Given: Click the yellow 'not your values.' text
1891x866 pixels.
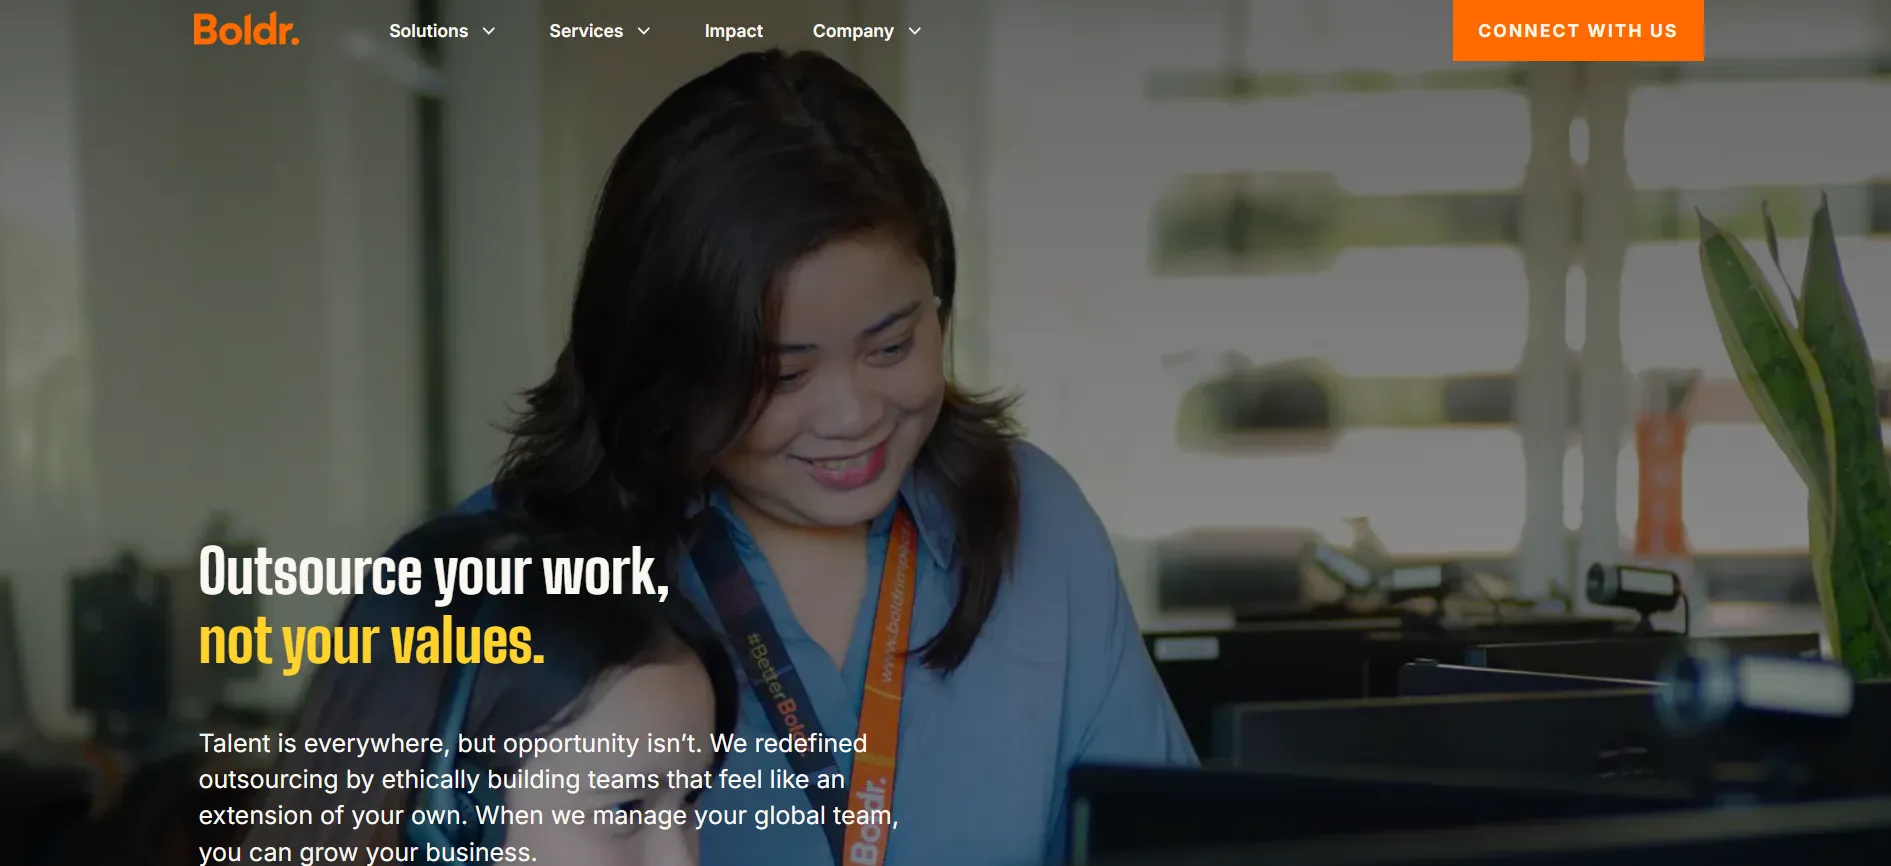Looking at the screenshot, I should pyautogui.click(x=371, y=643).
